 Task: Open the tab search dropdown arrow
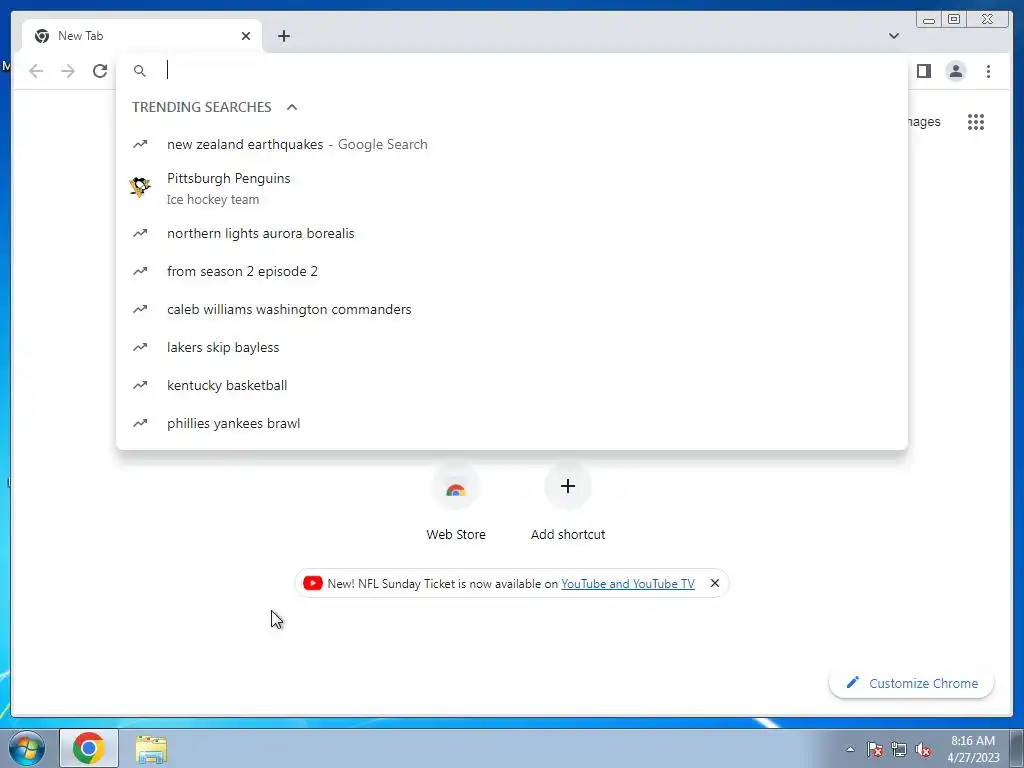[x=893, y=36]
